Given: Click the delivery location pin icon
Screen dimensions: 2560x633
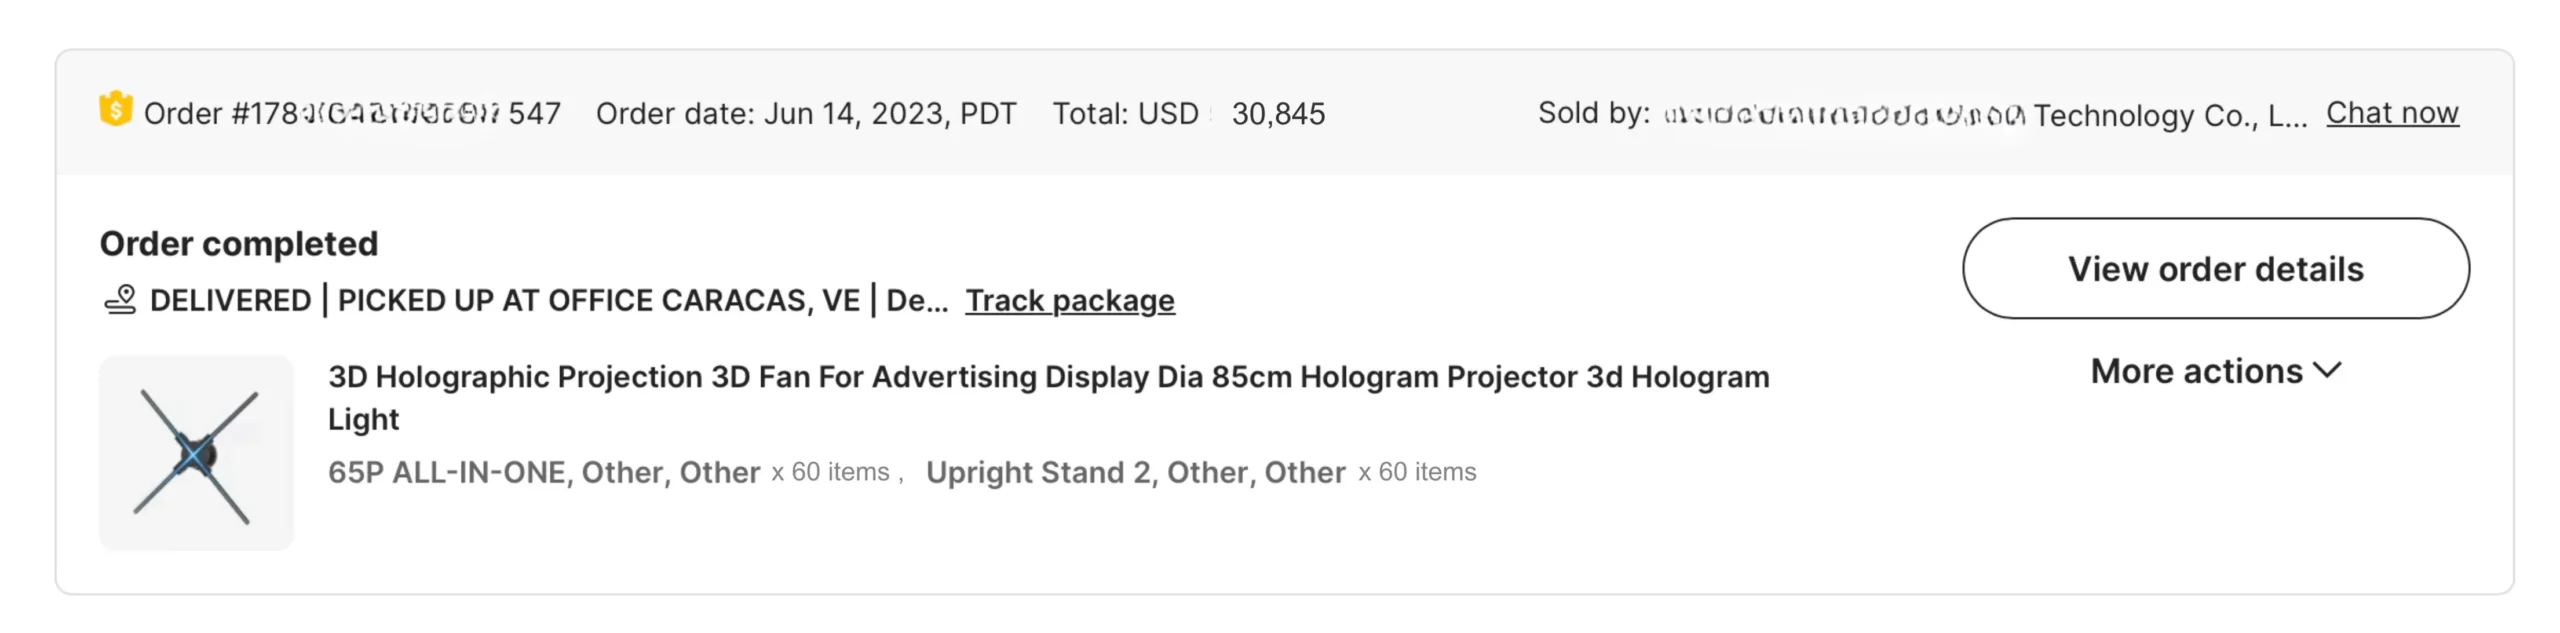Looking at the screenshot, I should (x=121, y=300).
